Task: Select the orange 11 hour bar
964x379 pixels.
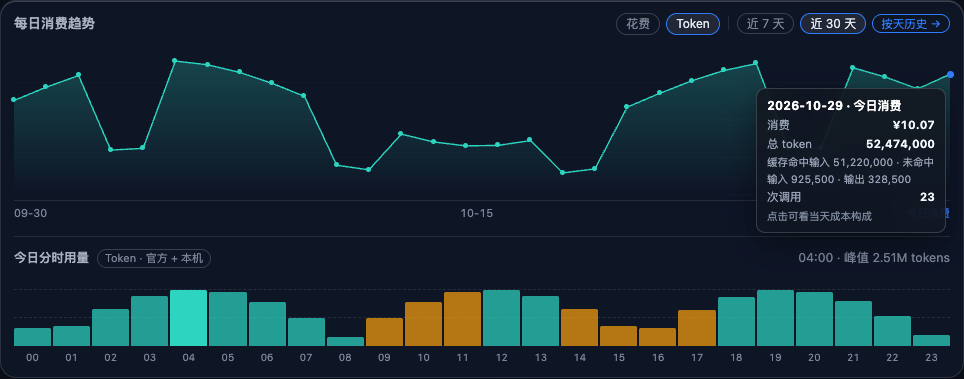Action: (x=462, y=319)
